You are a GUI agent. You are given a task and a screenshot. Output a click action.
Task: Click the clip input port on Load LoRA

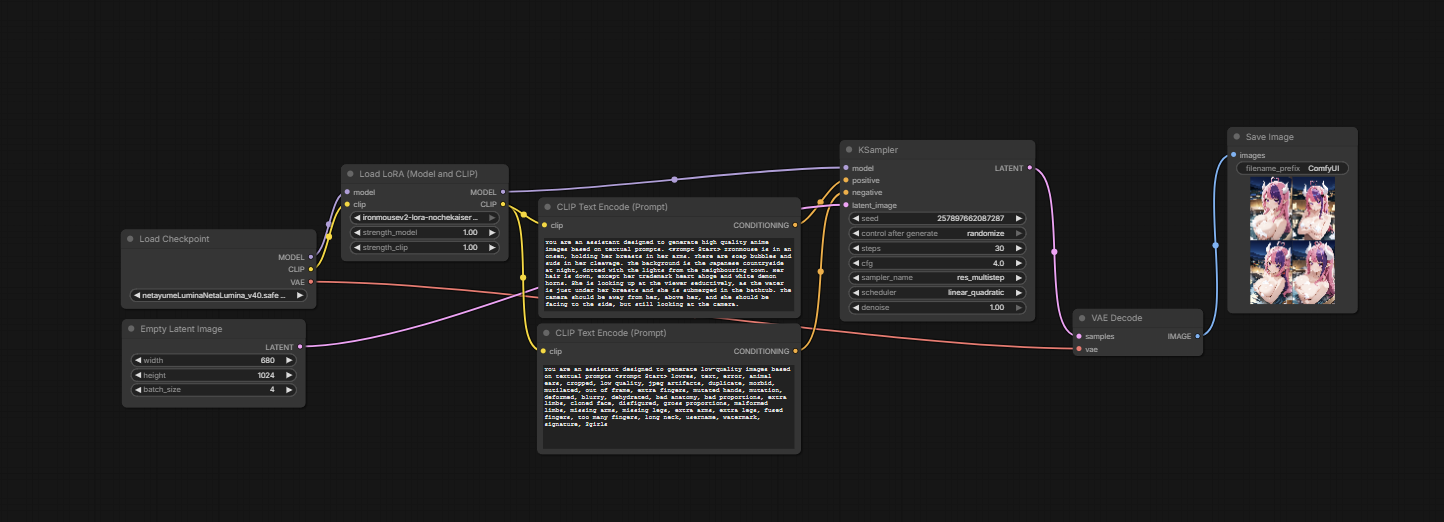[x=347, y=204]
